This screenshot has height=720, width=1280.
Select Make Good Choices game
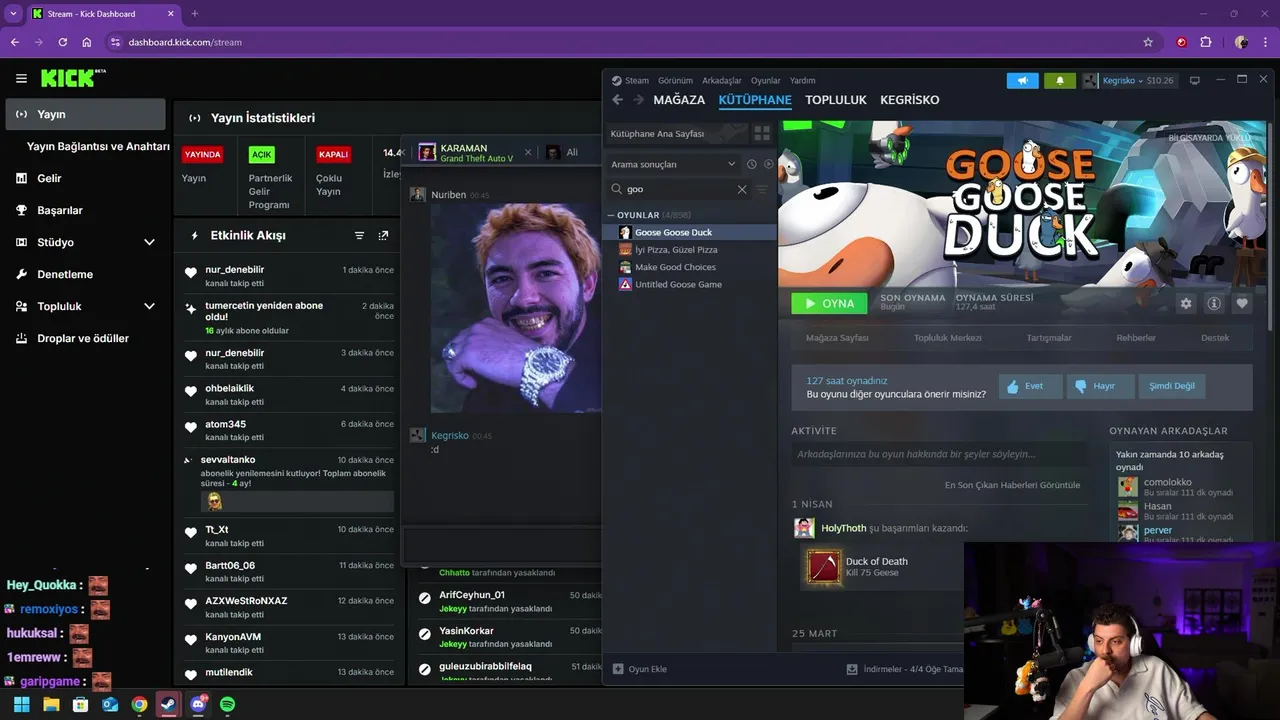(675, 267)
